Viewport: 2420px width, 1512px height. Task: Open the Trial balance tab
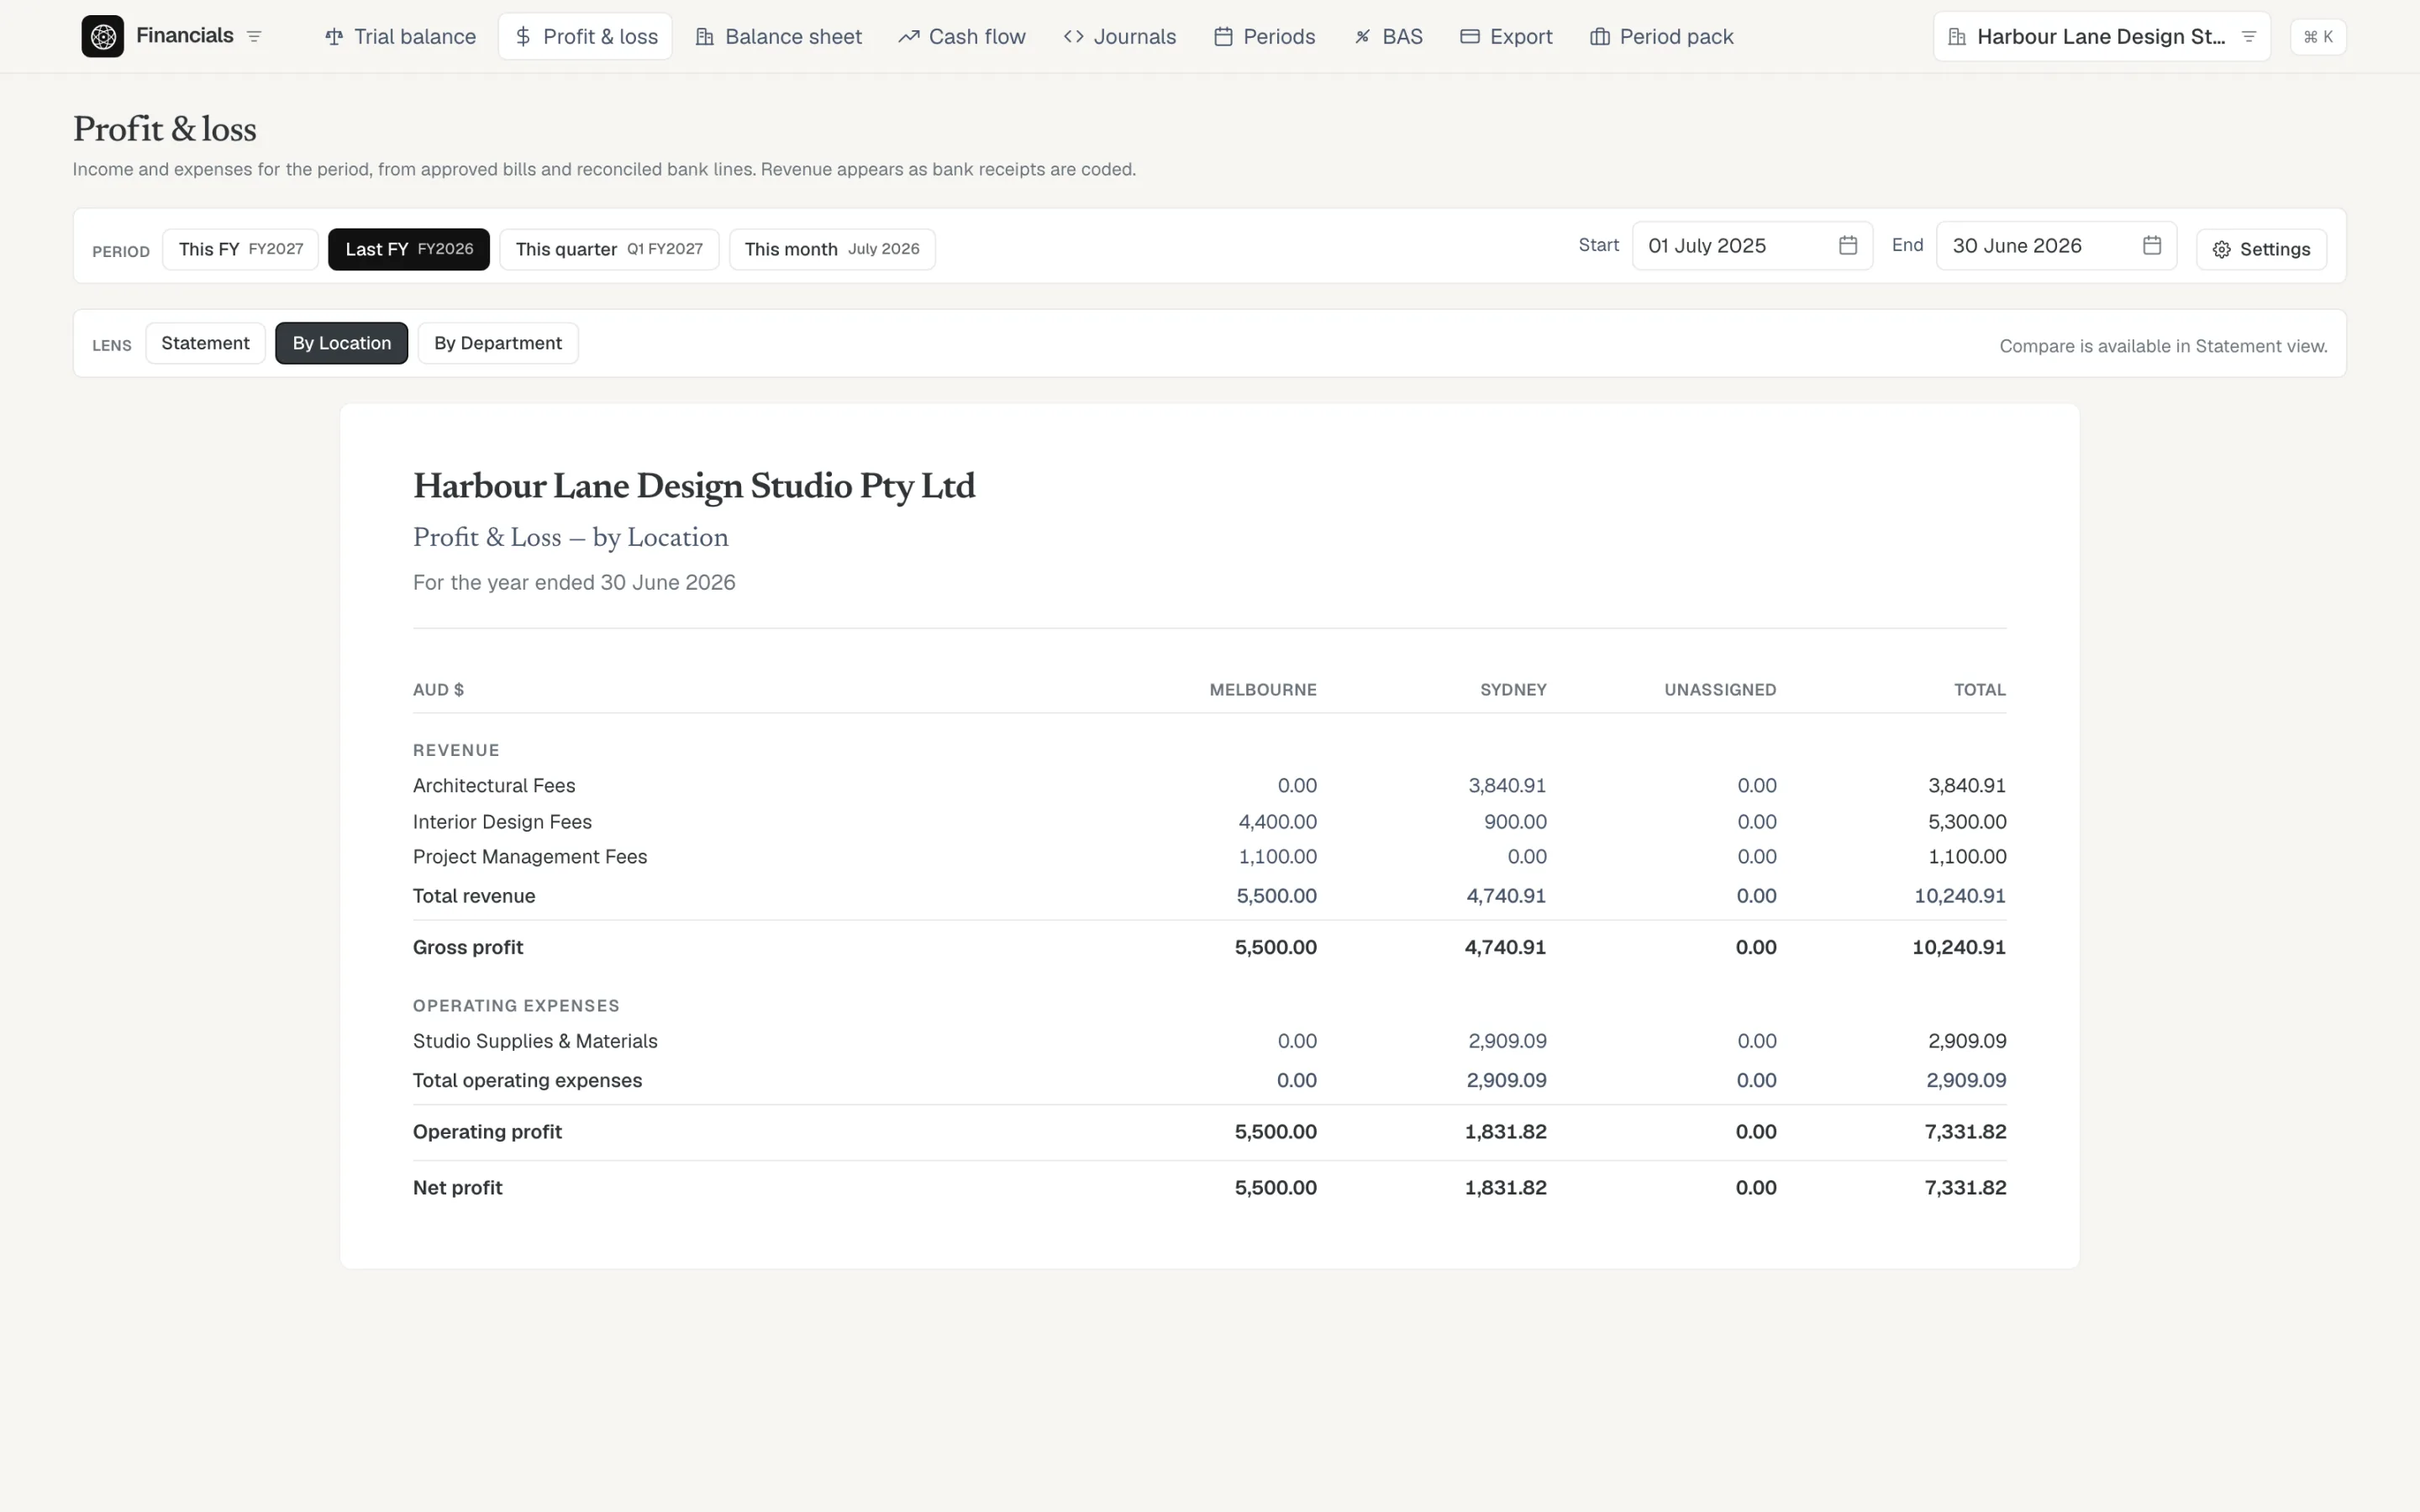coord(400,37)
